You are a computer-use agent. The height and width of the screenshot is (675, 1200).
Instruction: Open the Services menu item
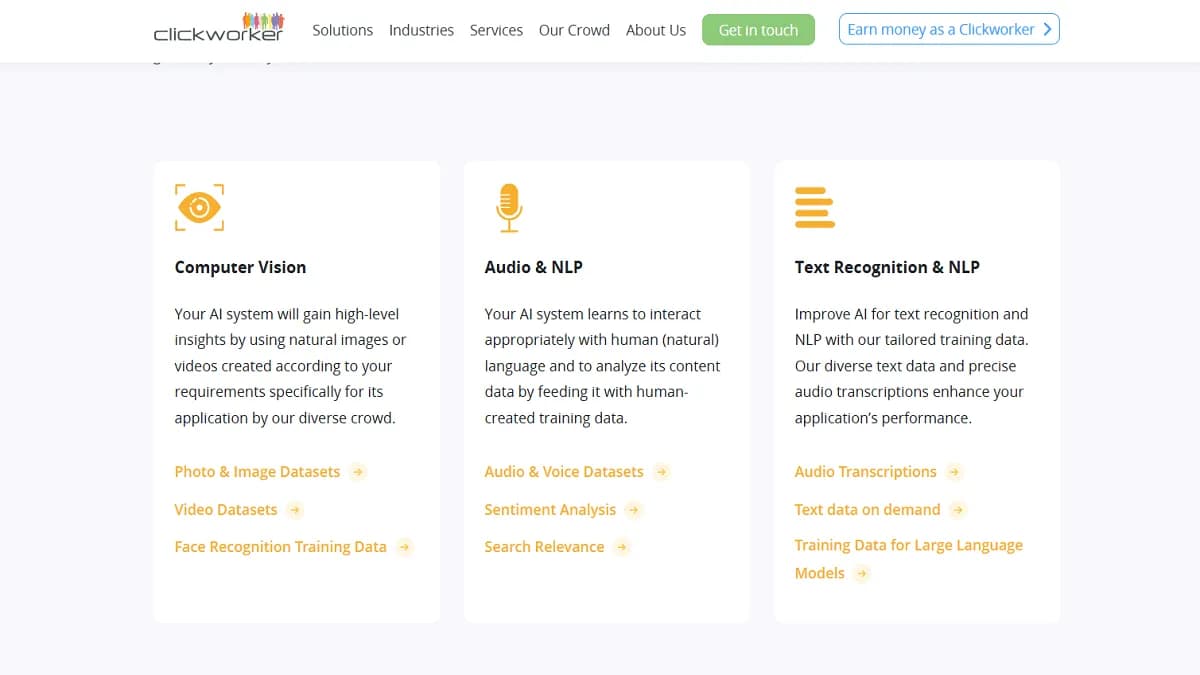(496, 30)
